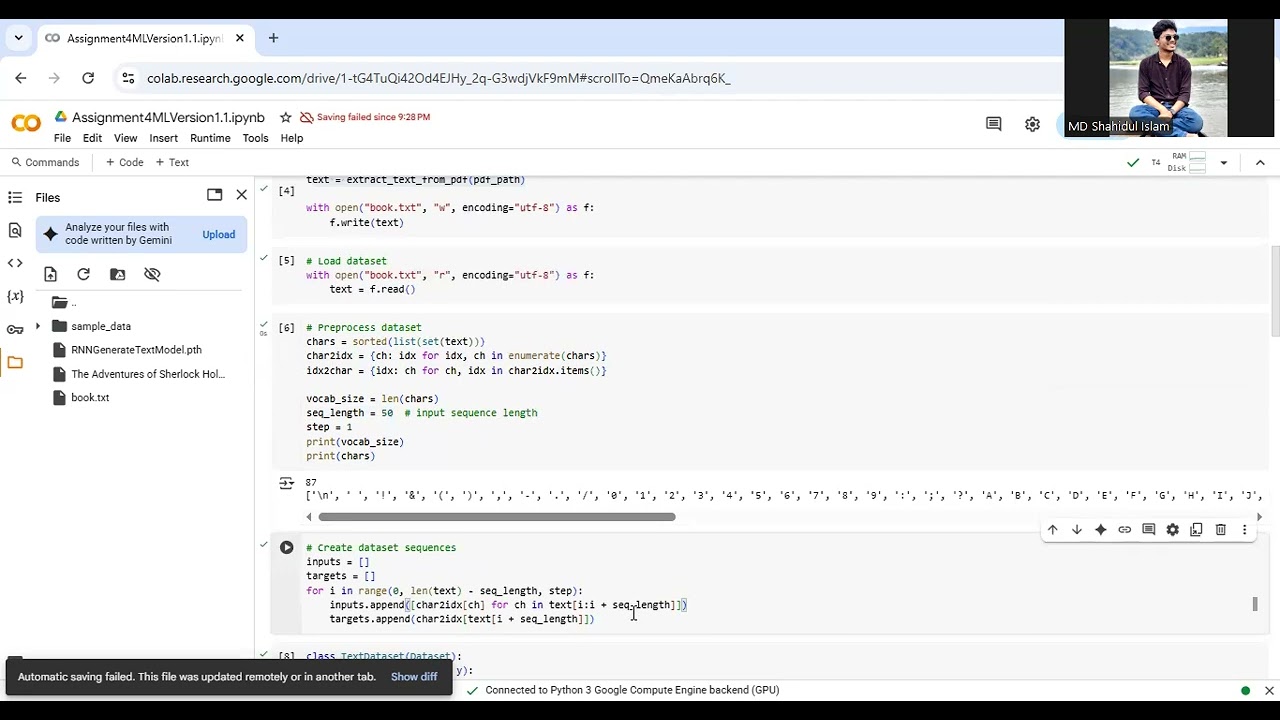Viewport: 1280px width, 720px height.
Task: Open the Help menu
Action: pyautogui.click(x=291, y=138)
